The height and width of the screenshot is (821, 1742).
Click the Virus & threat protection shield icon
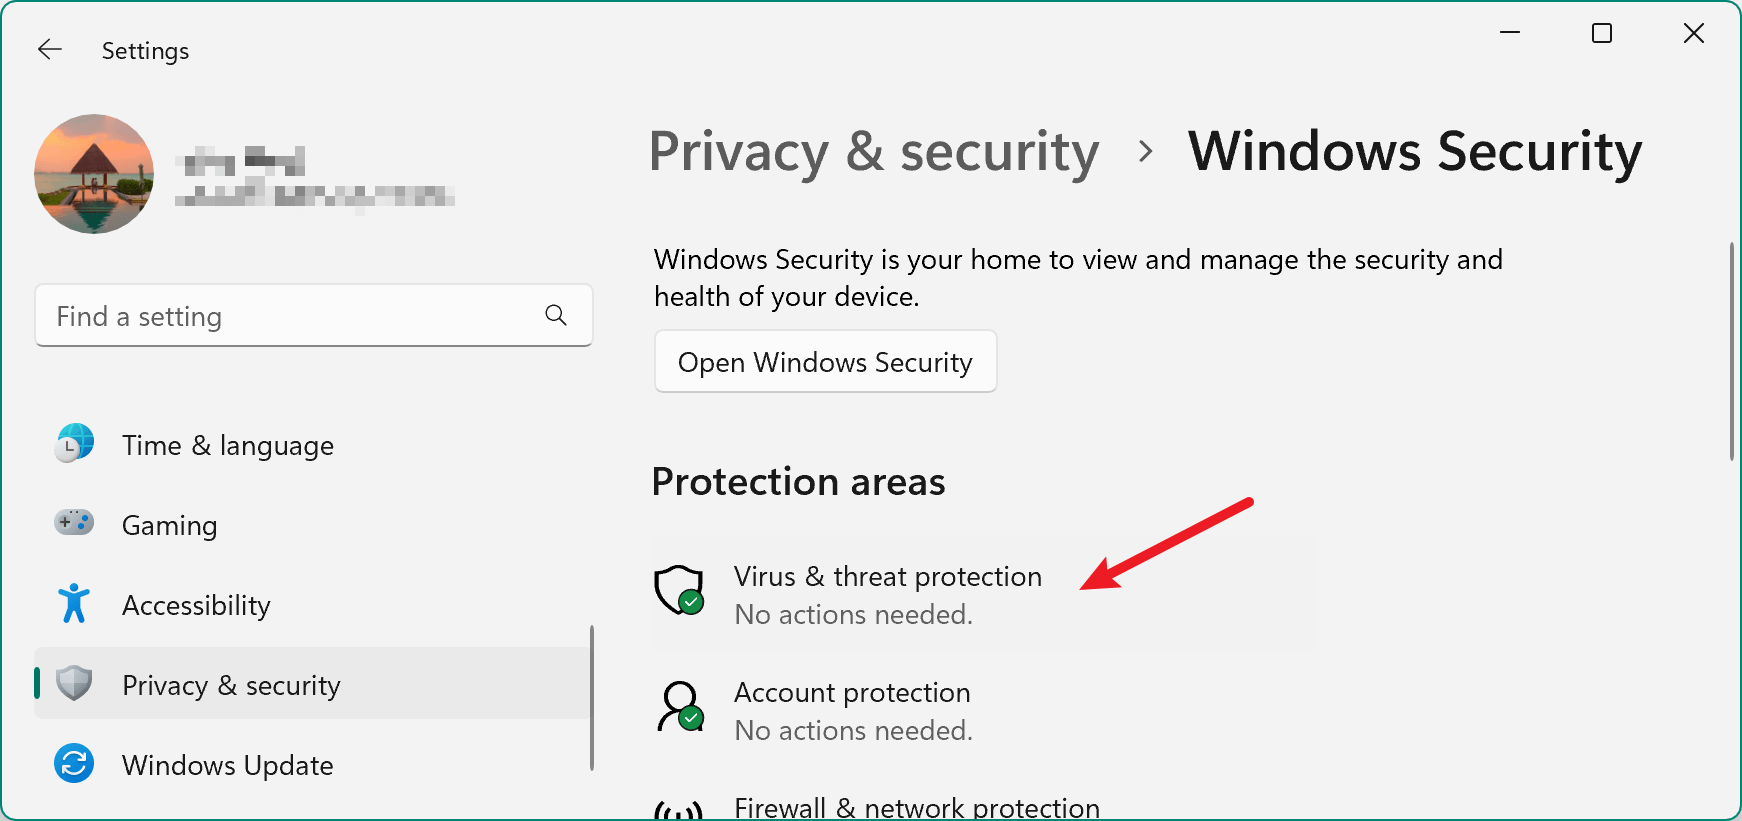pos(679,590)
